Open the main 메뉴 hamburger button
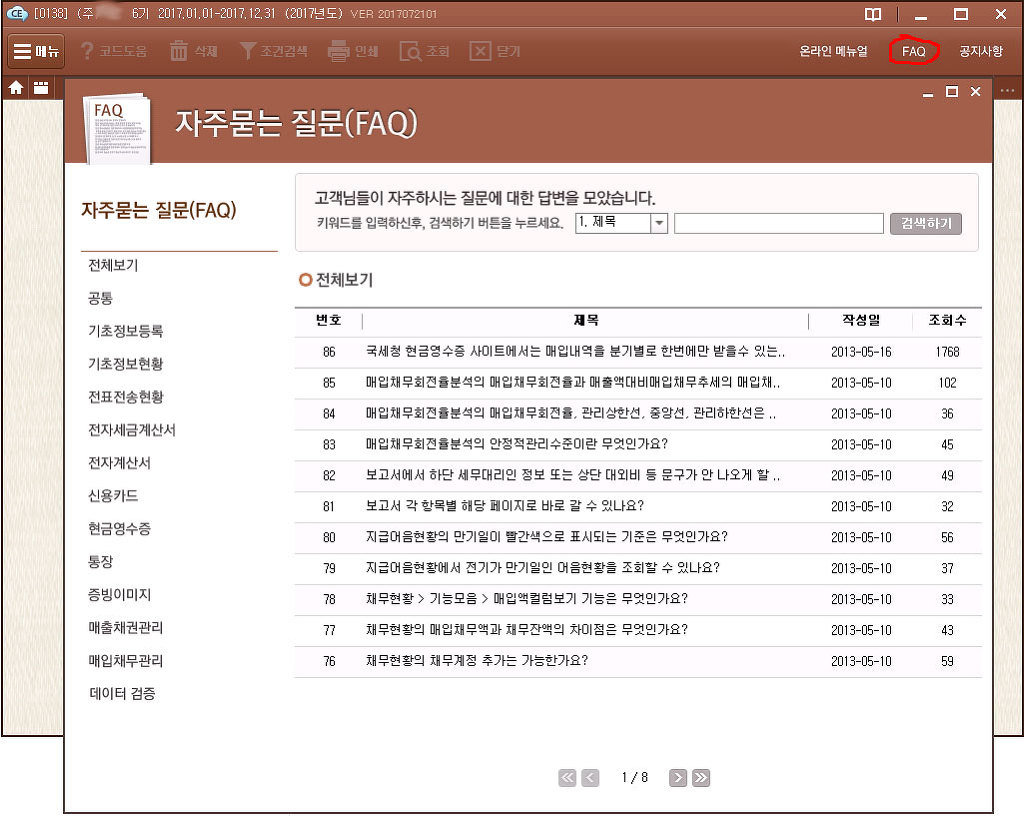1024x816 pixels. pyautogui.click(x=37, y=51)
